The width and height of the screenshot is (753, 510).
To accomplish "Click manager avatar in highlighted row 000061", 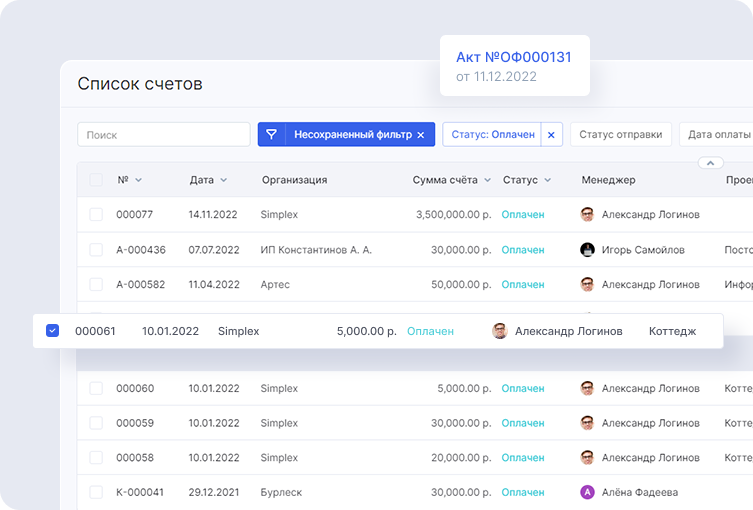I will click(500, 331).
